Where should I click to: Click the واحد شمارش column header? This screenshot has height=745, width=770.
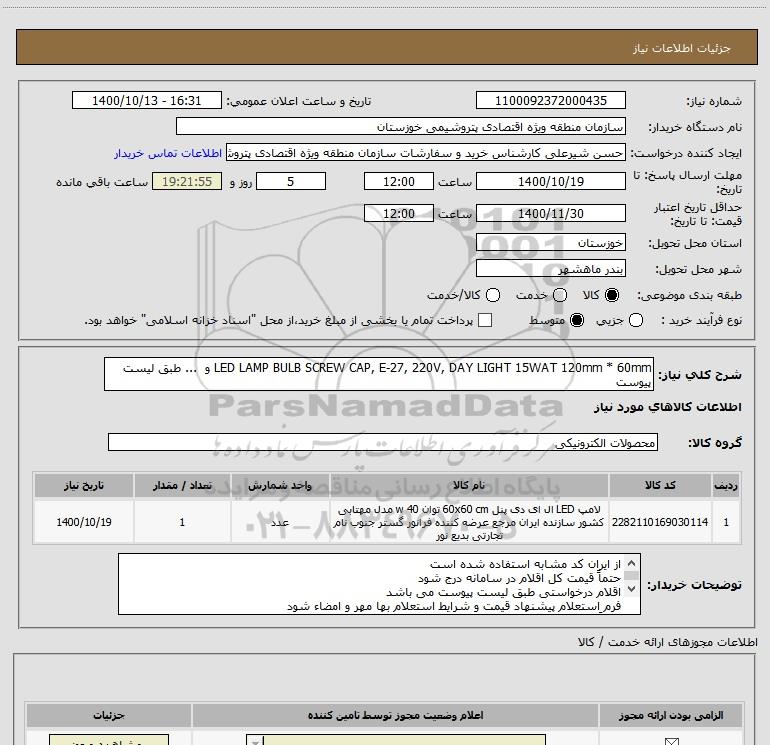tap(280, 485)
